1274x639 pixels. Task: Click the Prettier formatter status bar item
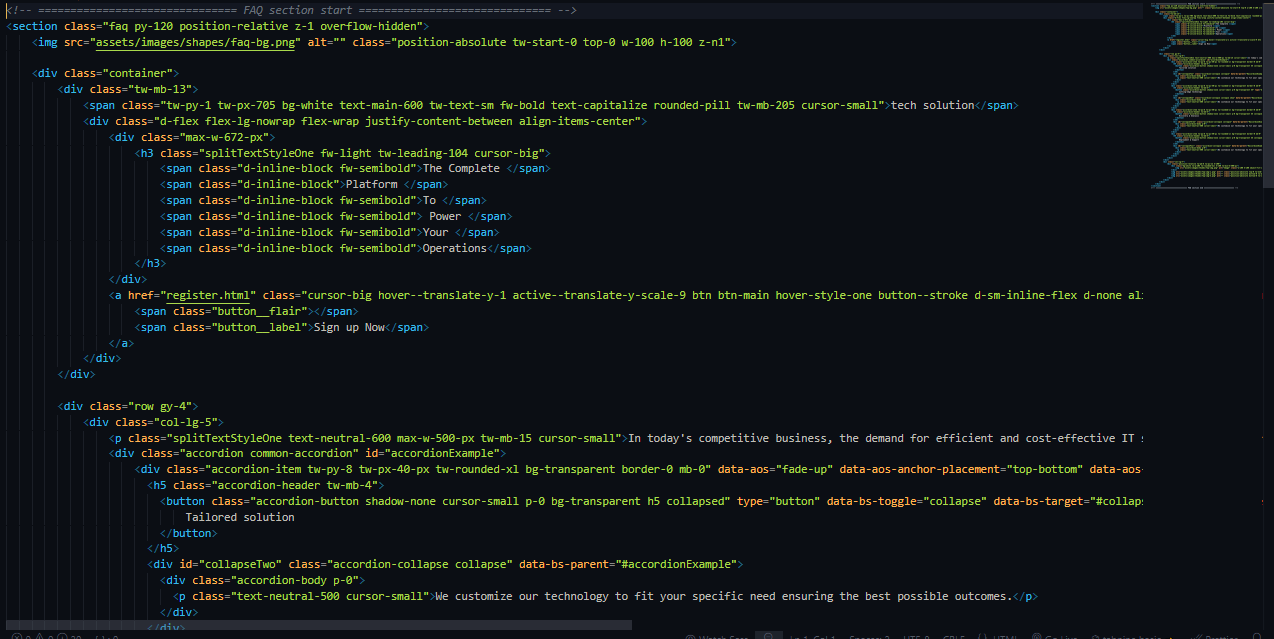click(1218, 636)
